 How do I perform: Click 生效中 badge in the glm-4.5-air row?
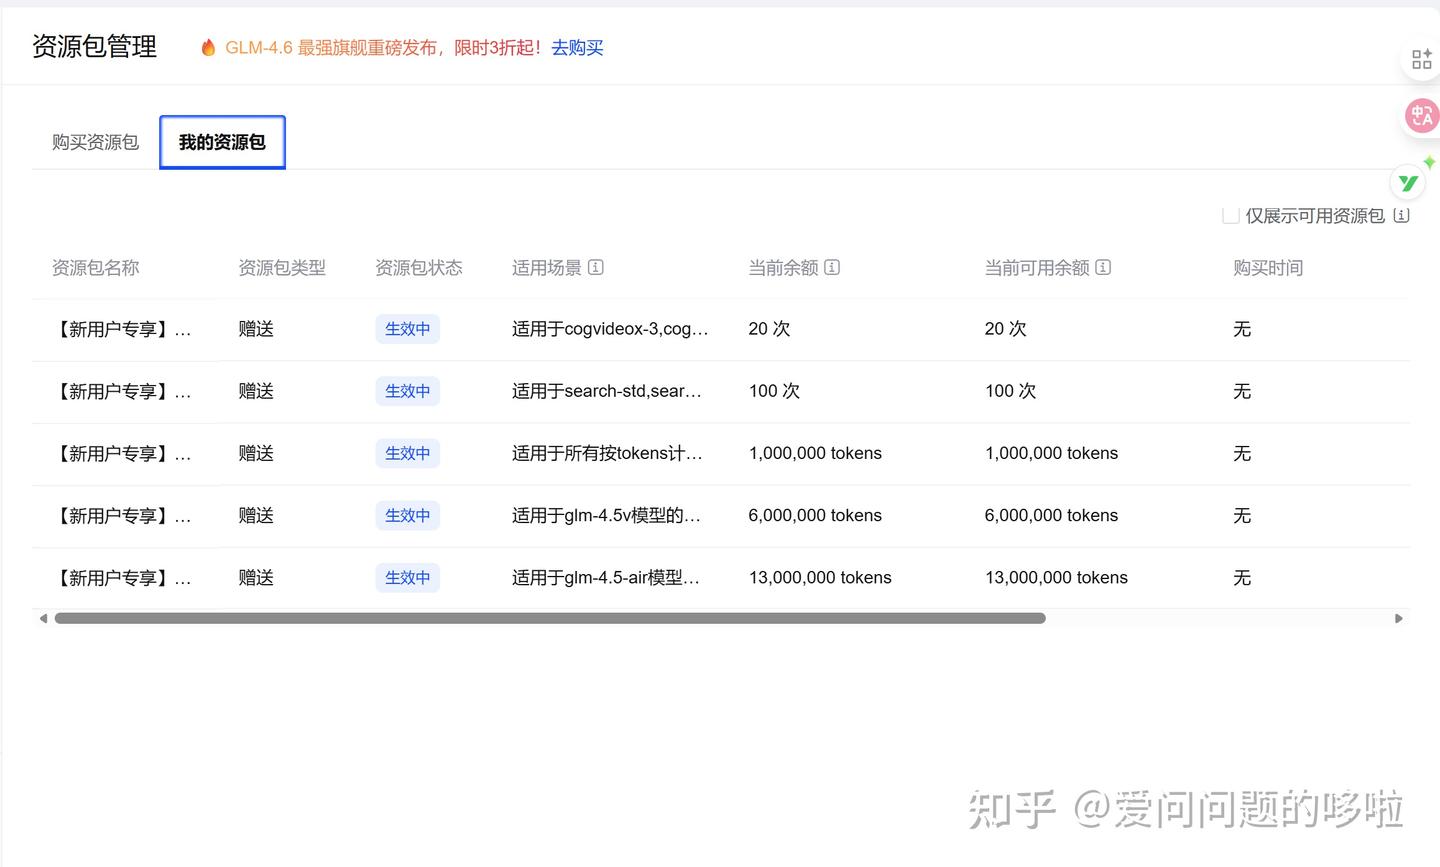(407, 577)
